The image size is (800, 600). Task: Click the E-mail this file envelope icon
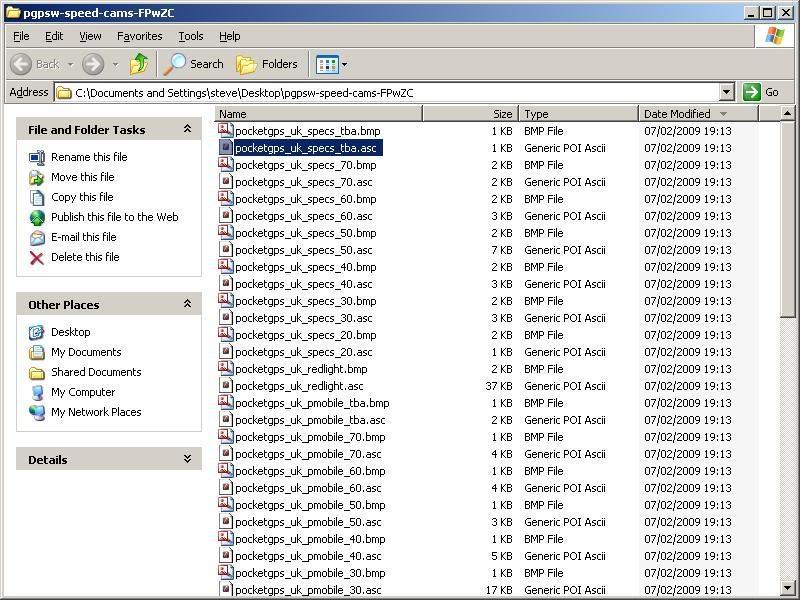[x=37, y=237]
